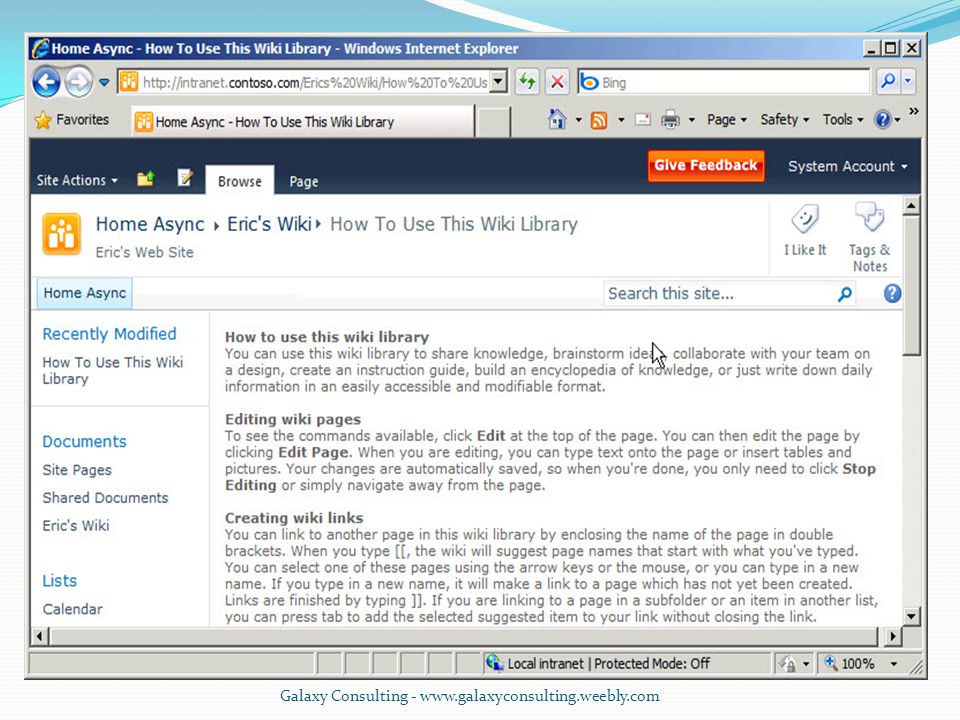Open the Site Actions menu
Screen dimensions: 960x720
pyautogui.click(x=77, y=181)
